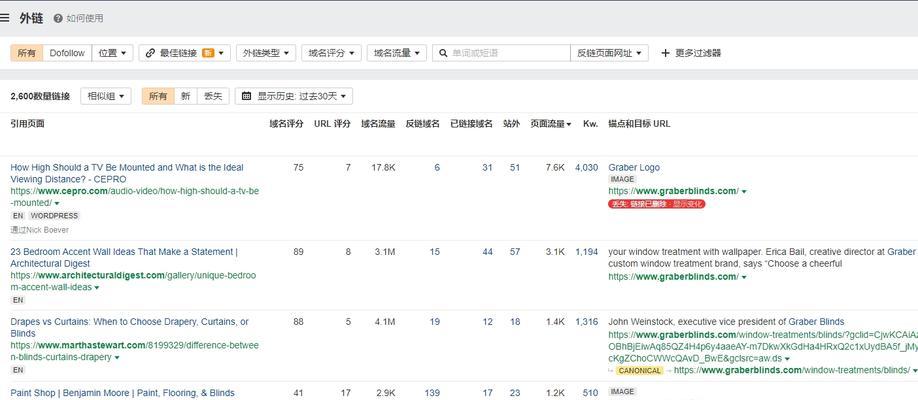Image resolution: width=918 pixels, height=400 pixels.
Task: Open the 反链页面网址 dropdown
Action: pyautogui.click(x=609, y=53)
